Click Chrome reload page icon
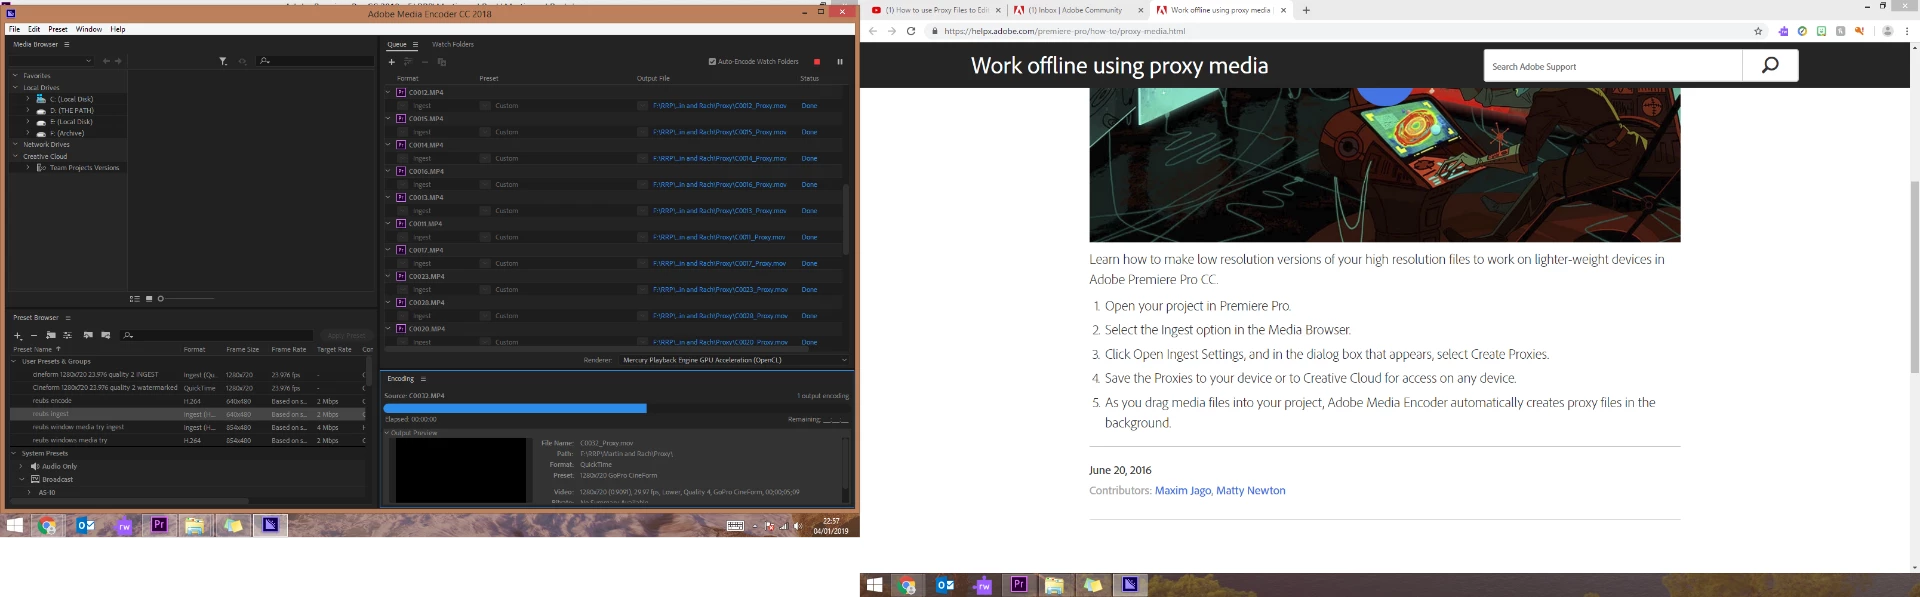This screenshot has height=597, width=1920. point(911,31)
